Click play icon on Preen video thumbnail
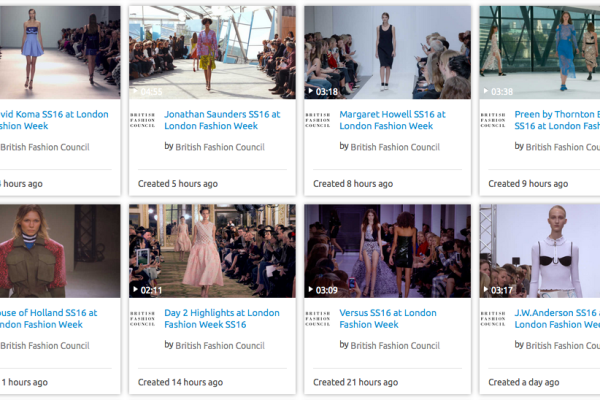The image size is (600, 400). 486,91
